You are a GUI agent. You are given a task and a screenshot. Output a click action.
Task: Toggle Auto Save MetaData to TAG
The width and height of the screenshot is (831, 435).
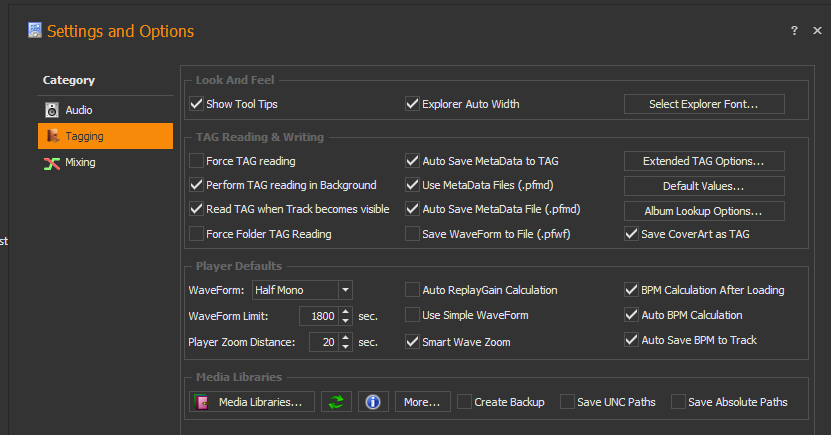412,161
